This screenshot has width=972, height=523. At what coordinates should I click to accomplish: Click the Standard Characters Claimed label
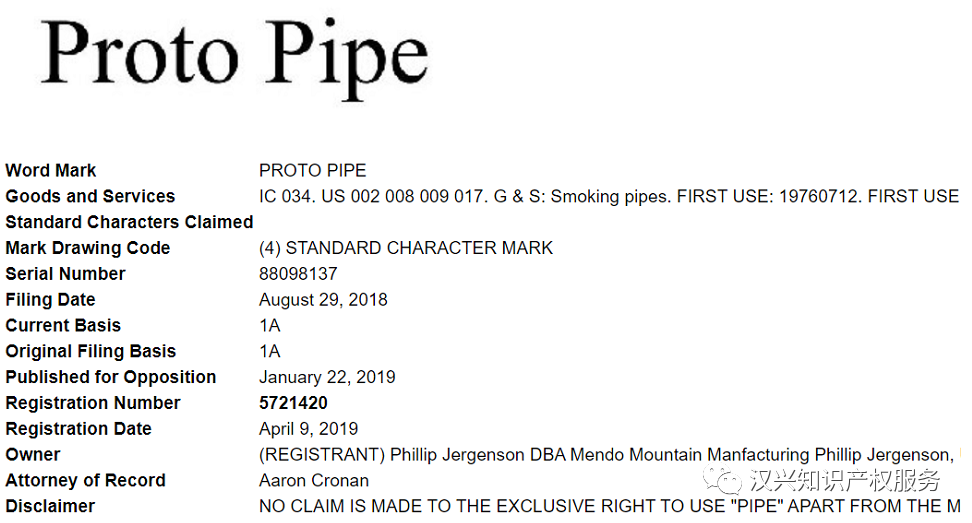point(129,222)
